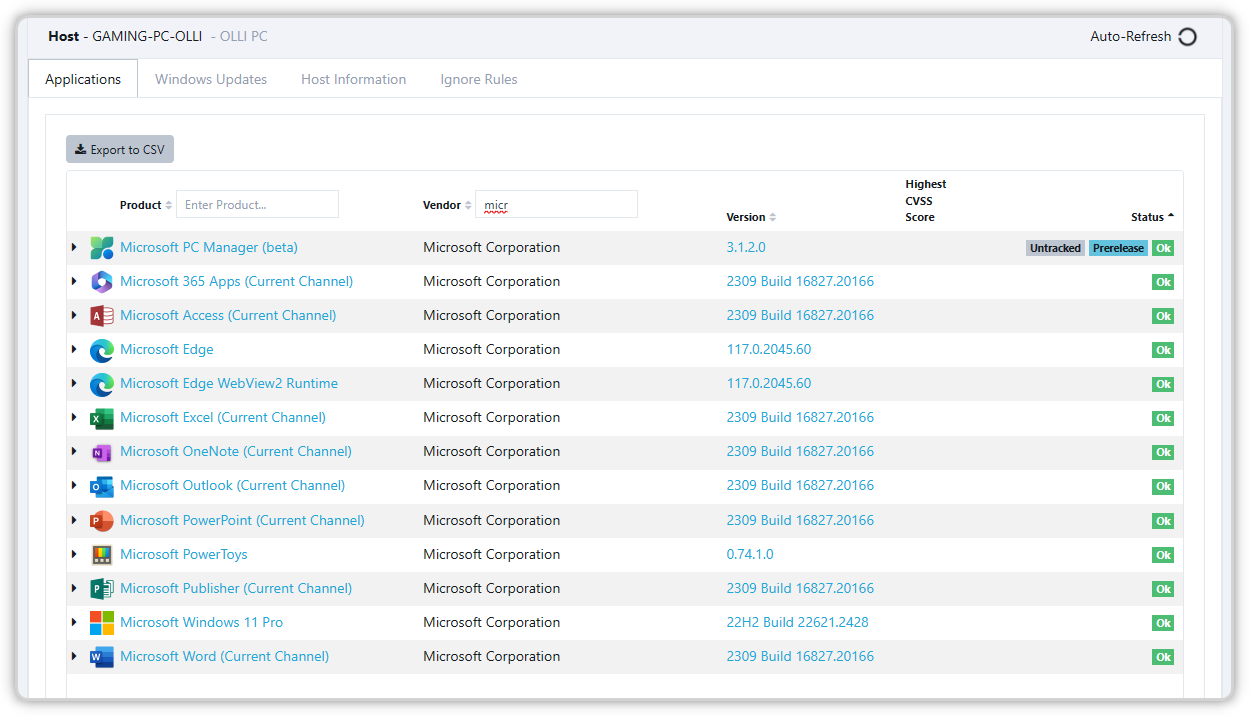Image resolution: width=1249 pixels, height=716 pixels.
Task: Click the Microsoft Edge browser icon
Action: (102, 350)
